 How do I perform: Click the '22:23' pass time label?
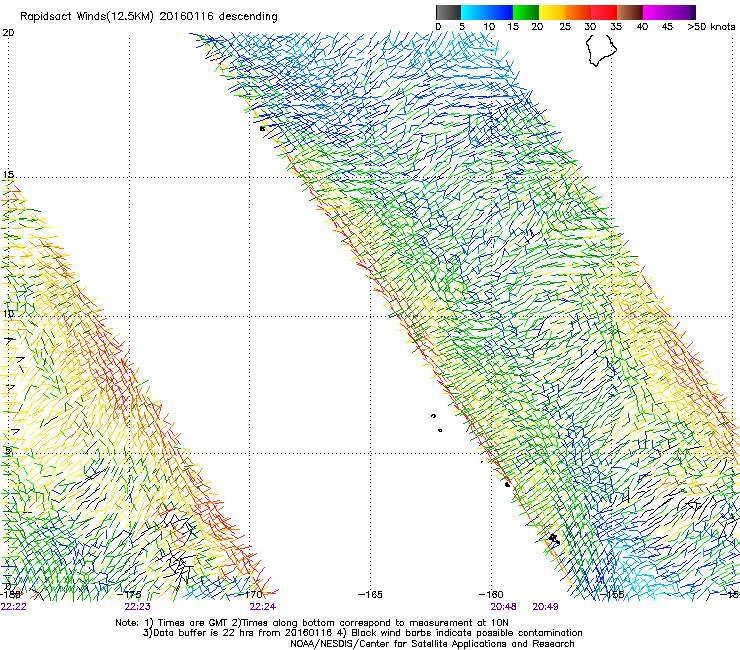click(137, 607)
